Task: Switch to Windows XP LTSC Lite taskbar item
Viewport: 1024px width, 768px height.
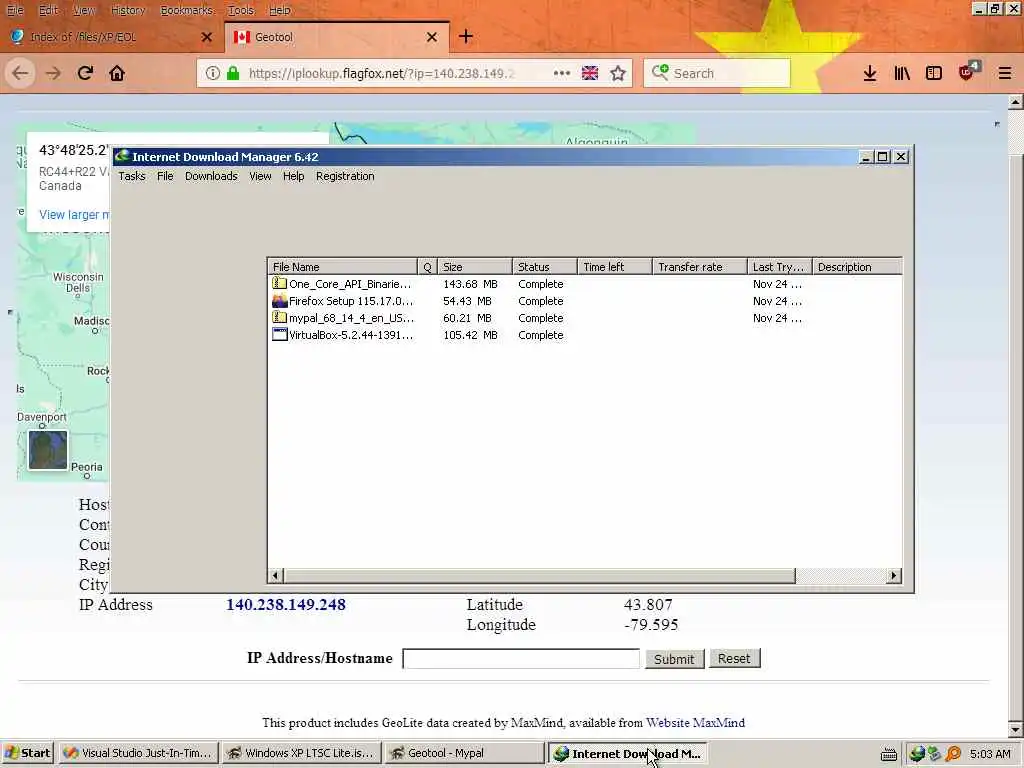Action: [300, 753]
